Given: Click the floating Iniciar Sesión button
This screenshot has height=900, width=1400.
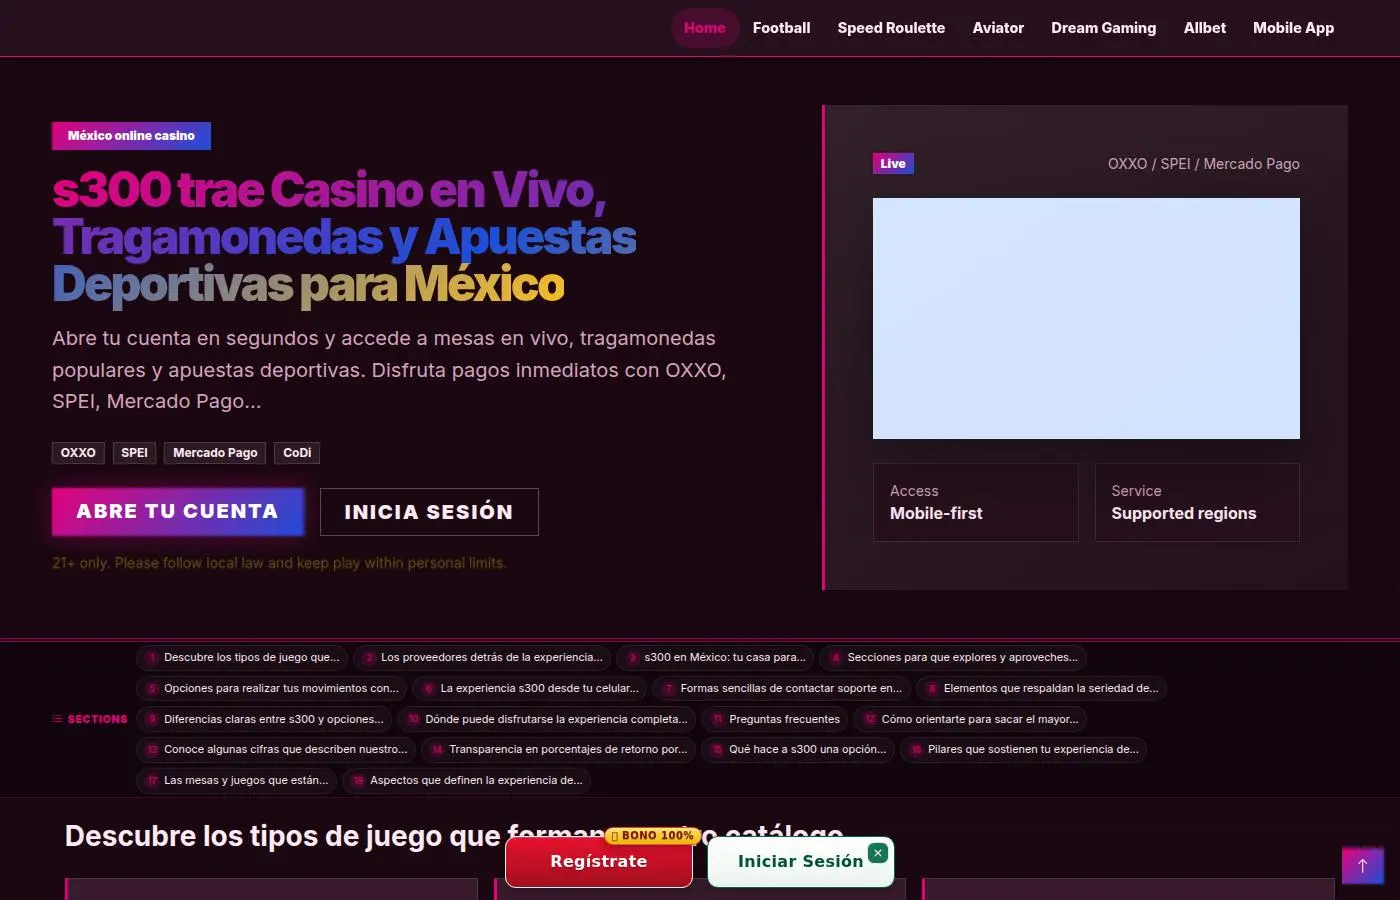Looking at the screenshot, I should click(x=800, y=862).
